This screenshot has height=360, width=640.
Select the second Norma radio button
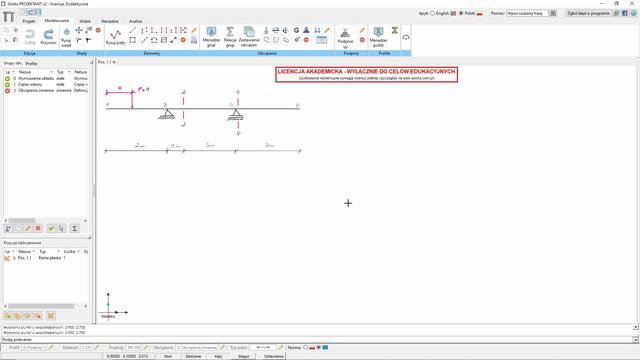(319, 348)
